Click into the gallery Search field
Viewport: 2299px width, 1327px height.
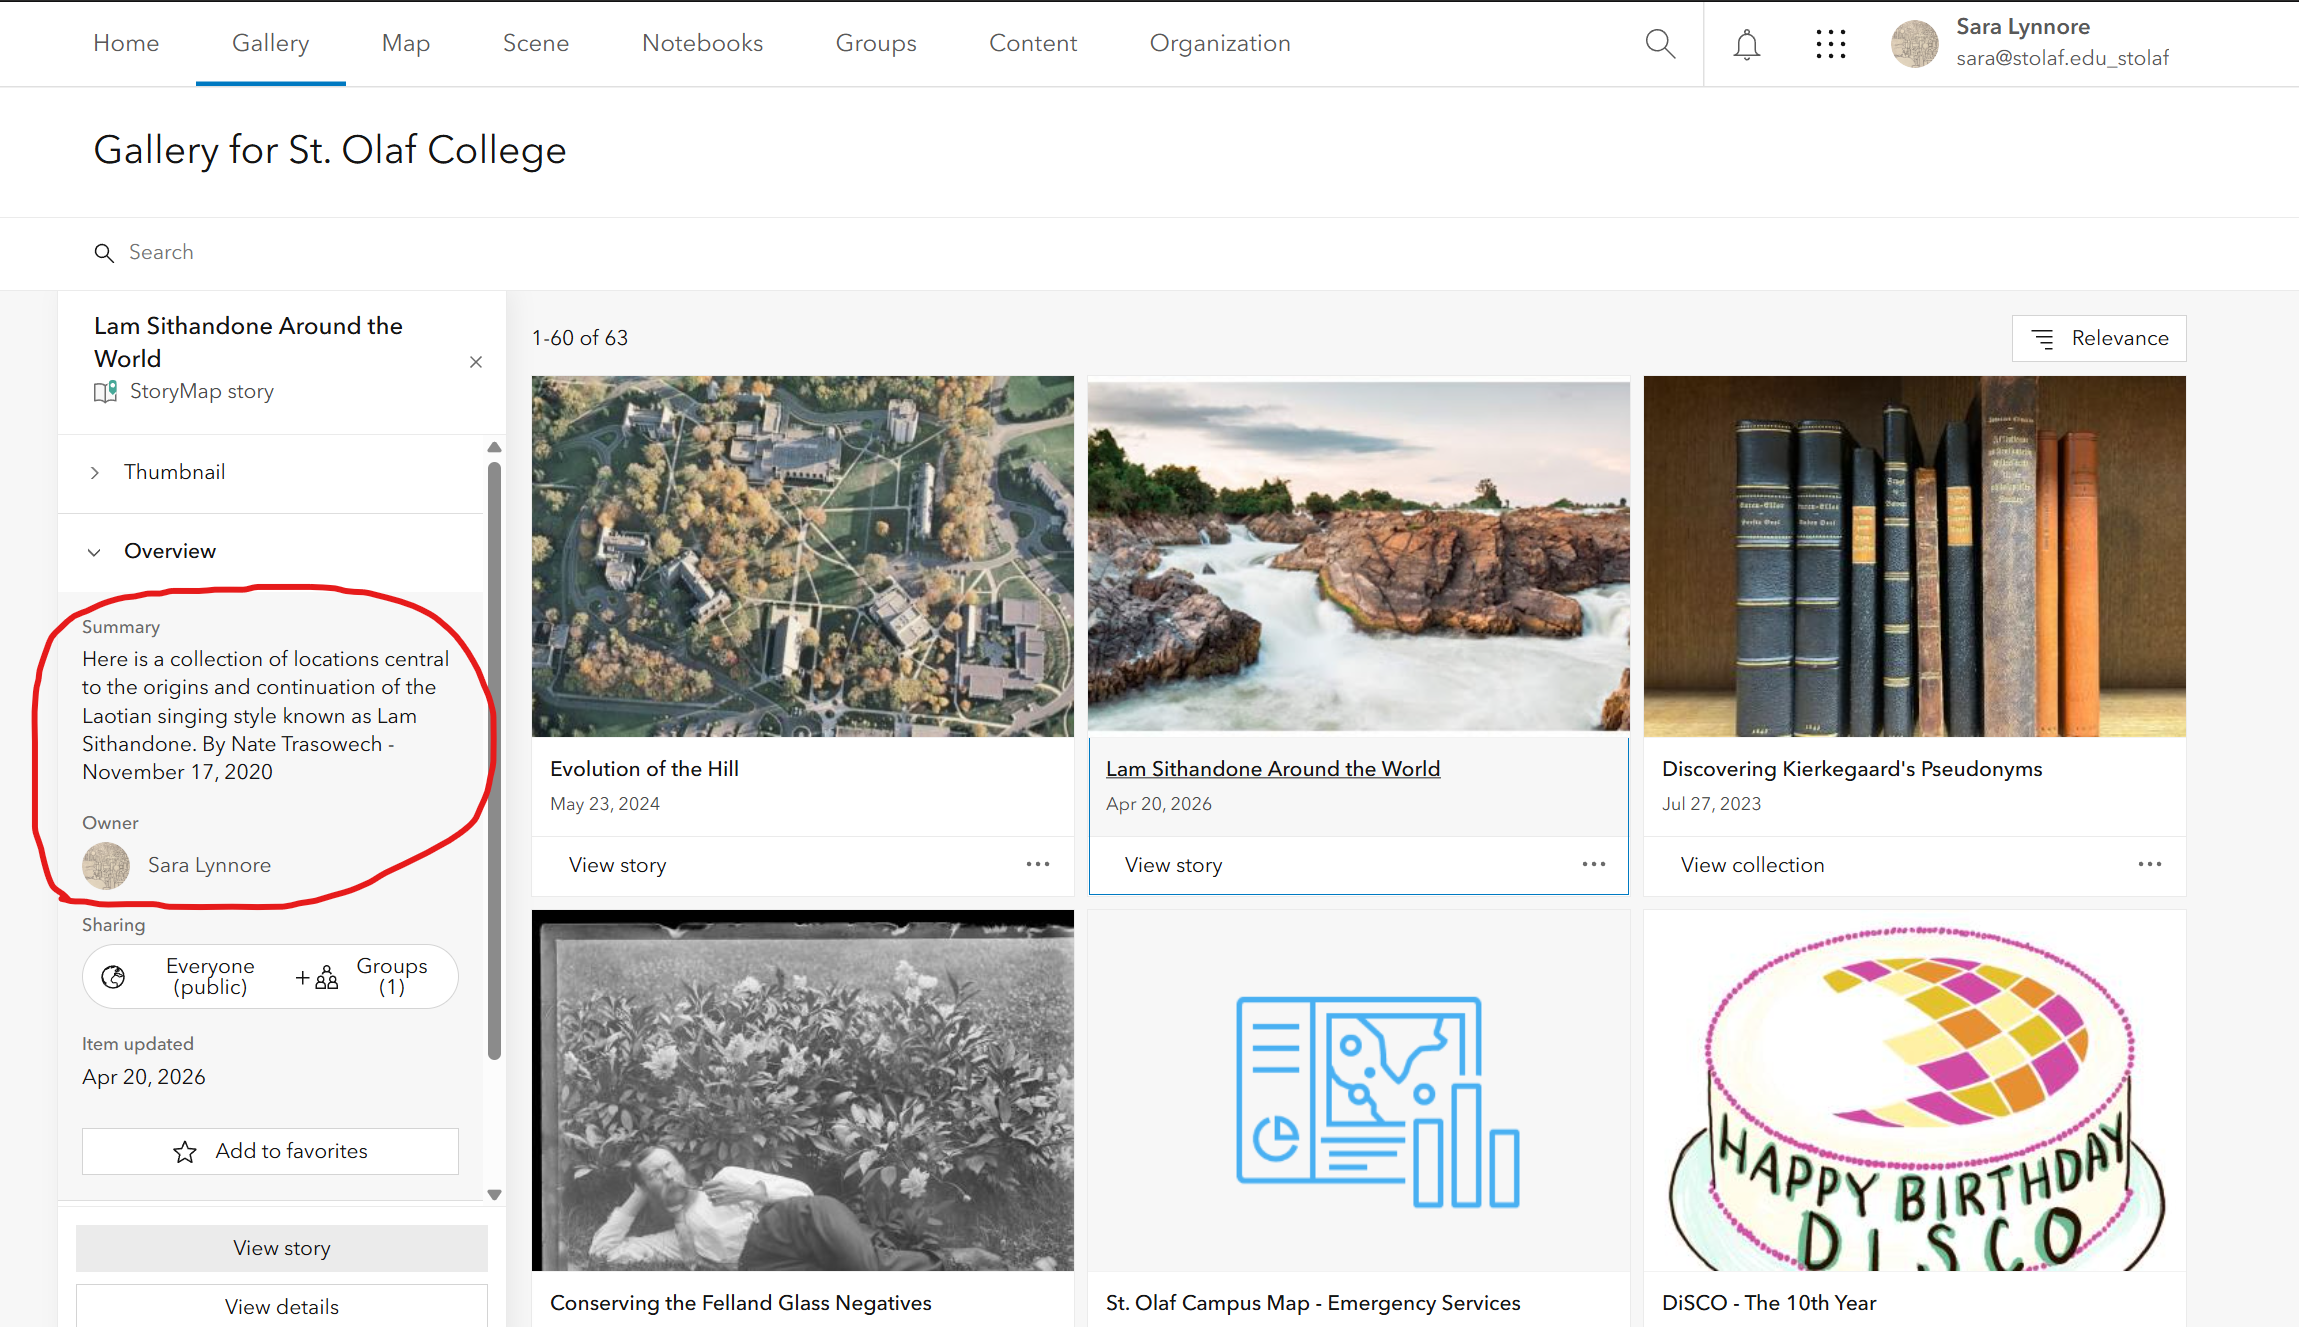[1149, 253]
